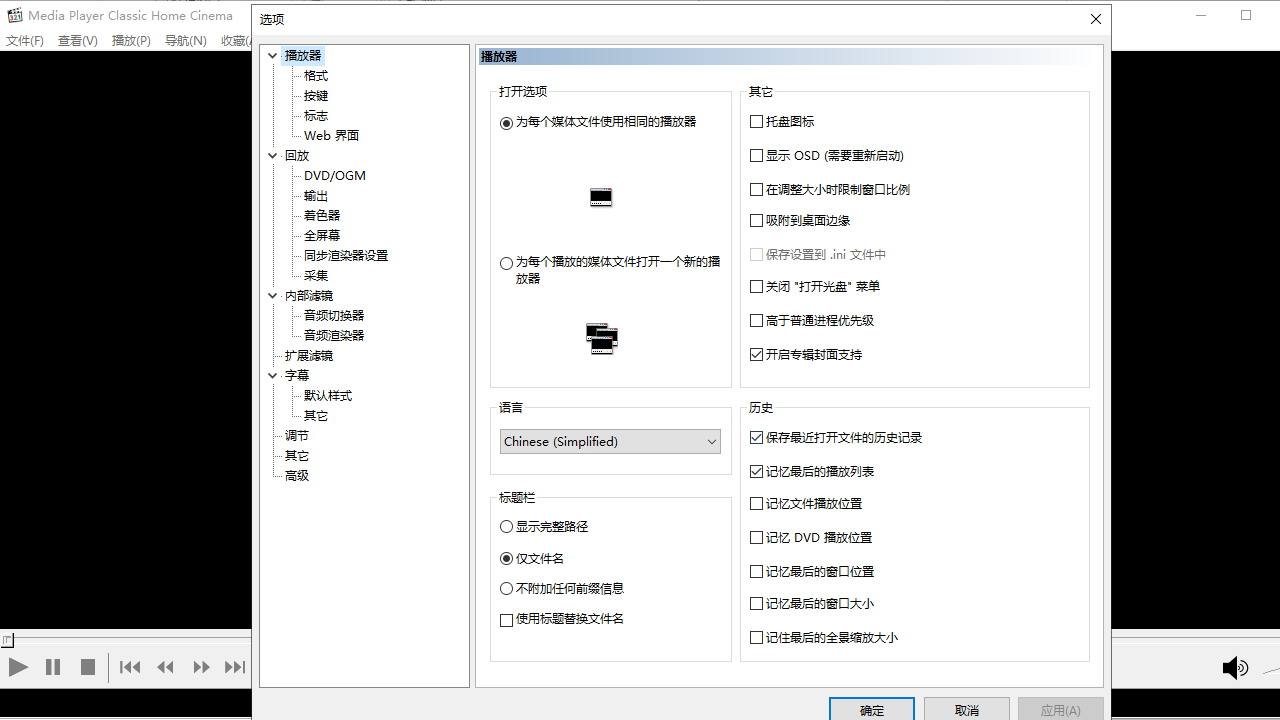Disable 记忆最后的播放列表
The image size is (1280, 720).
click(x=756, y=470)
